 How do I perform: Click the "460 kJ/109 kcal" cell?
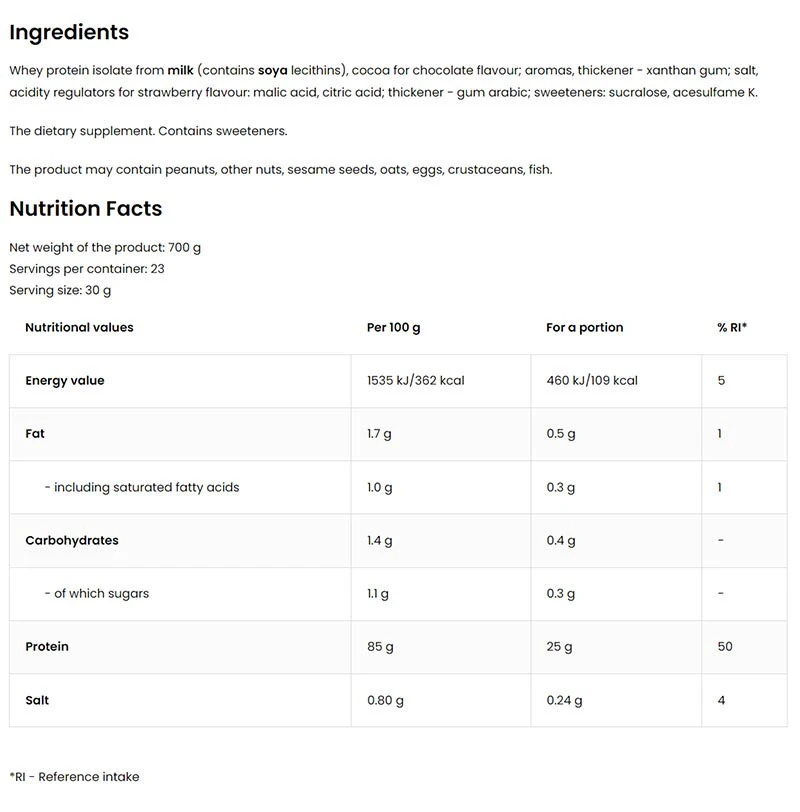(x=592, y=381)
